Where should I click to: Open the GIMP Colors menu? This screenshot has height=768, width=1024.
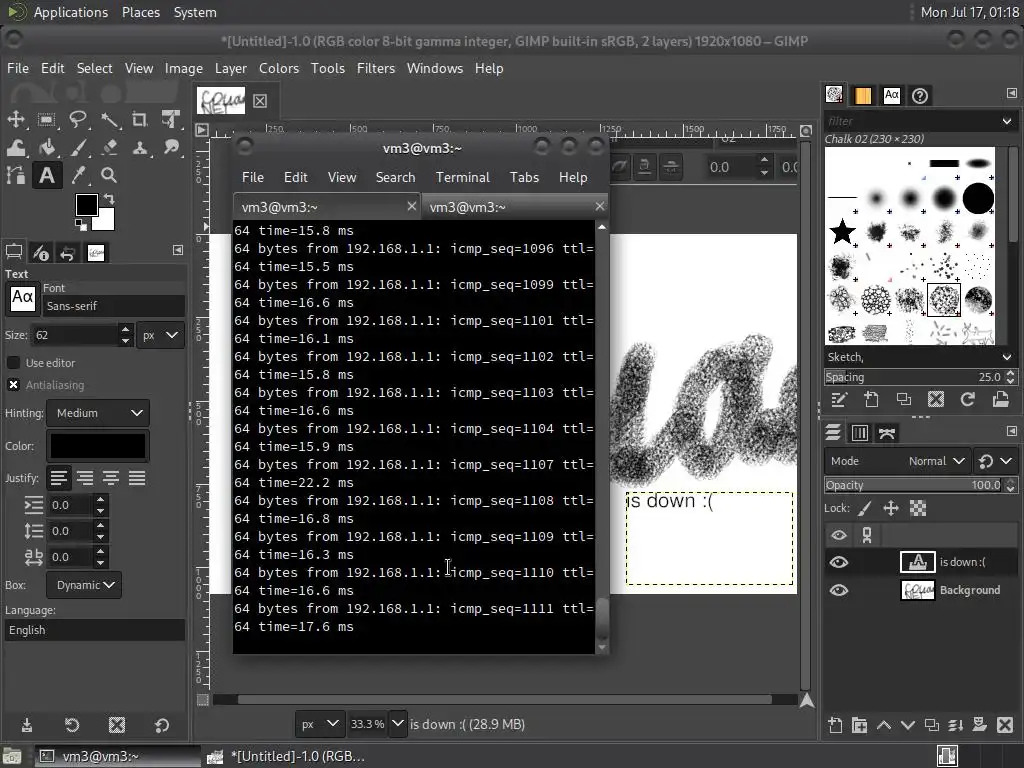tap(279, 69)
